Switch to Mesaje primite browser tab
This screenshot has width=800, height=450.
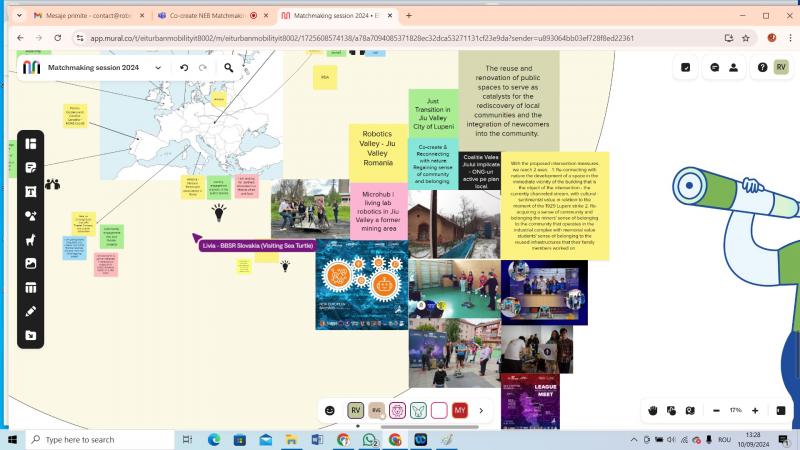click(80, 16)
